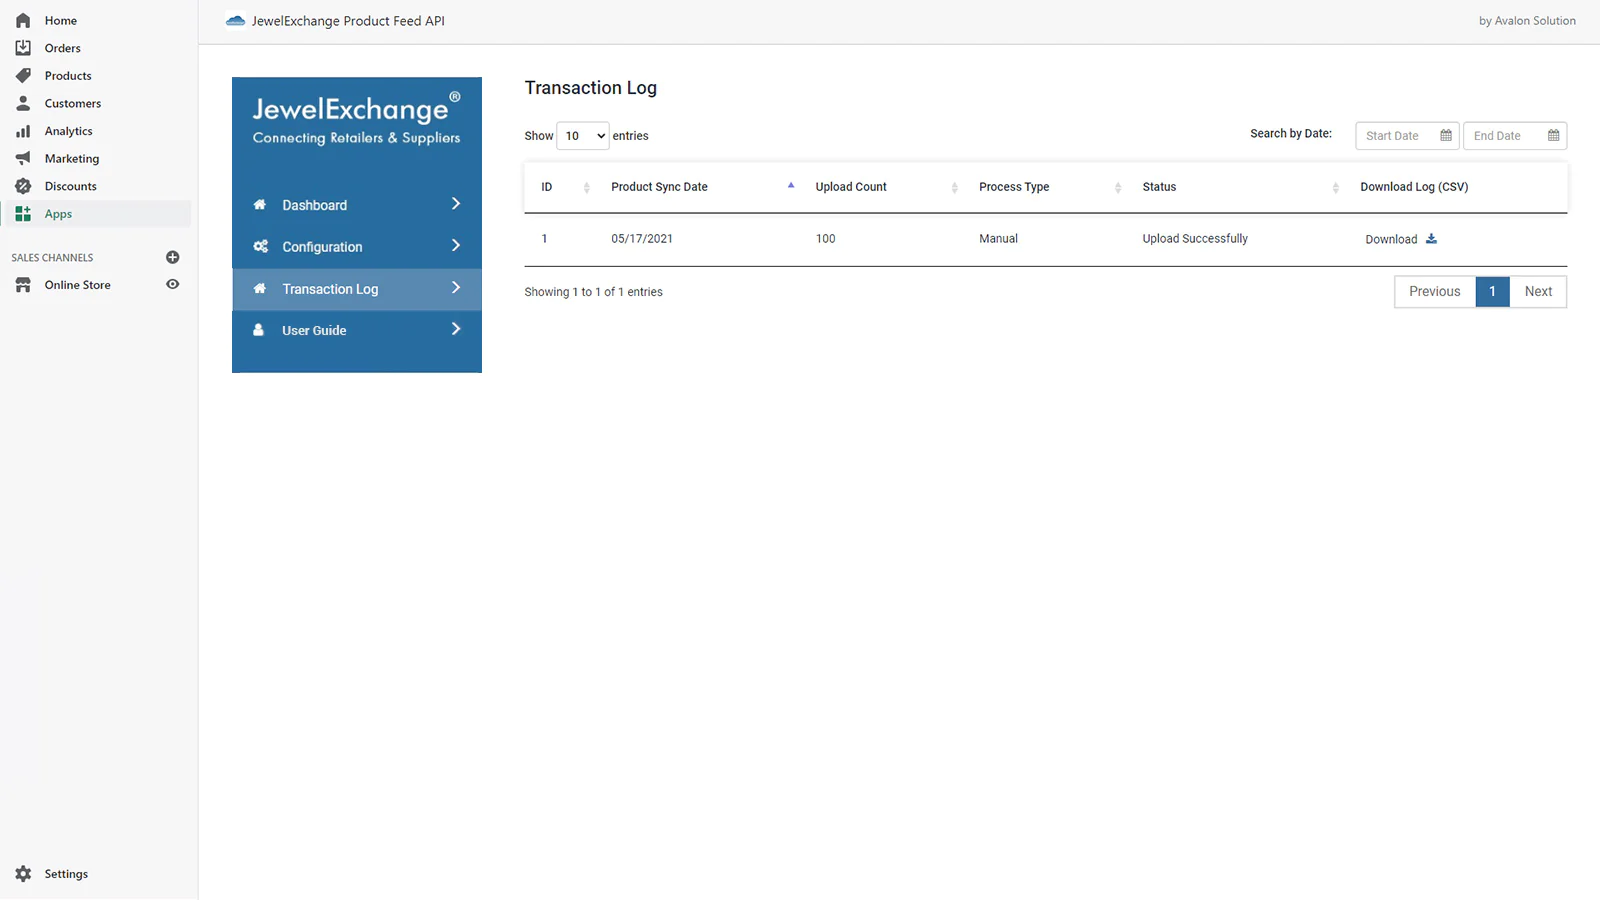
Task: Click the Upload Successfully status cell
Action: coord(1195,238)
